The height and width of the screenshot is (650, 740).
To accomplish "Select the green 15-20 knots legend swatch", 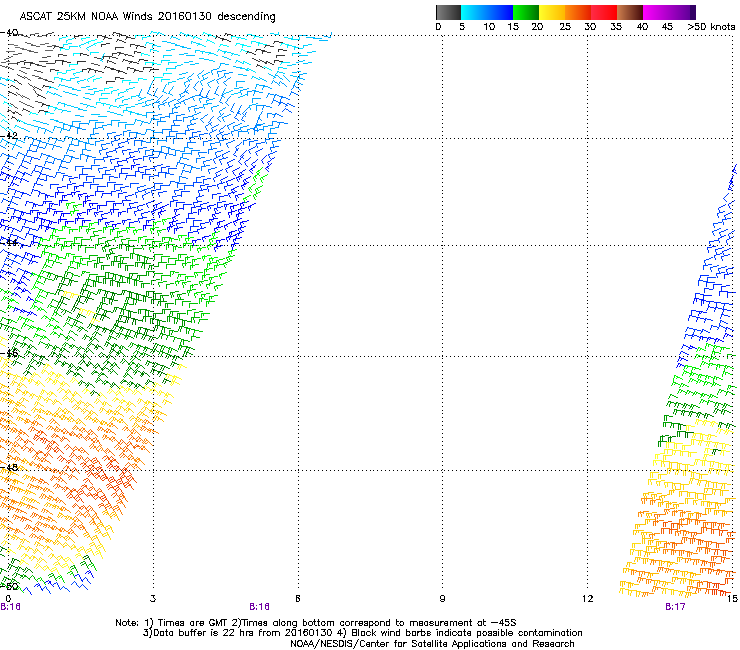I will point(526,12).
